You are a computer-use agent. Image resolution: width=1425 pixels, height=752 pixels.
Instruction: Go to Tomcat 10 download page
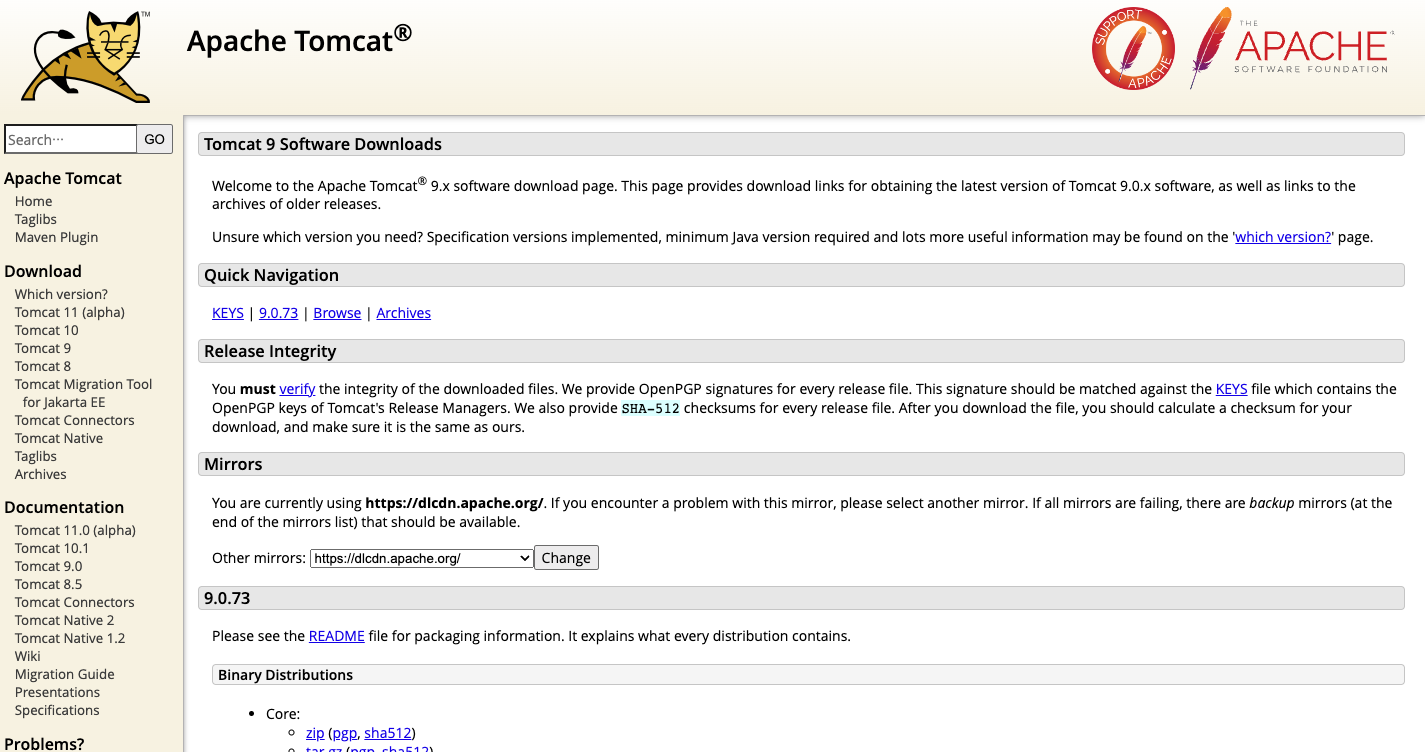[x=46, y=330]
